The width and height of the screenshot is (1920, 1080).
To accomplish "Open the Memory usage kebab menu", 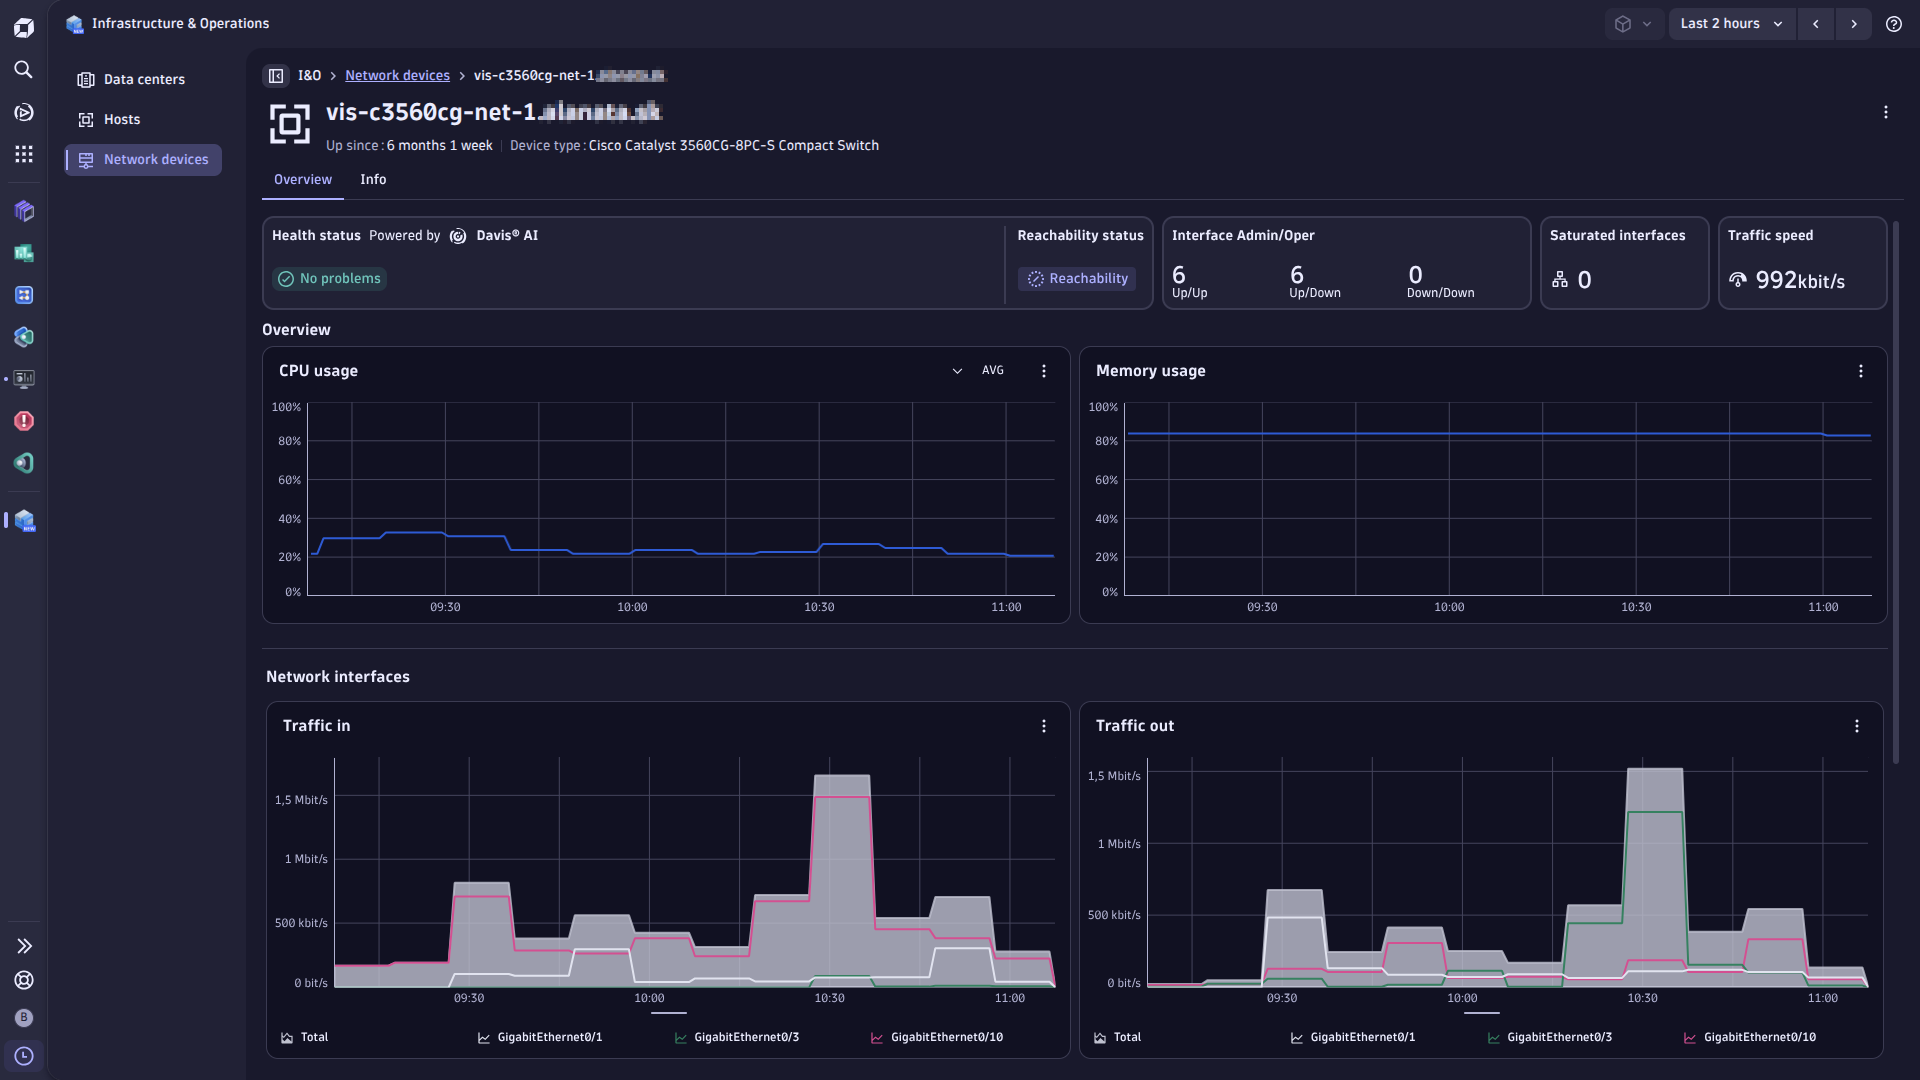I will pos(1860,371).
